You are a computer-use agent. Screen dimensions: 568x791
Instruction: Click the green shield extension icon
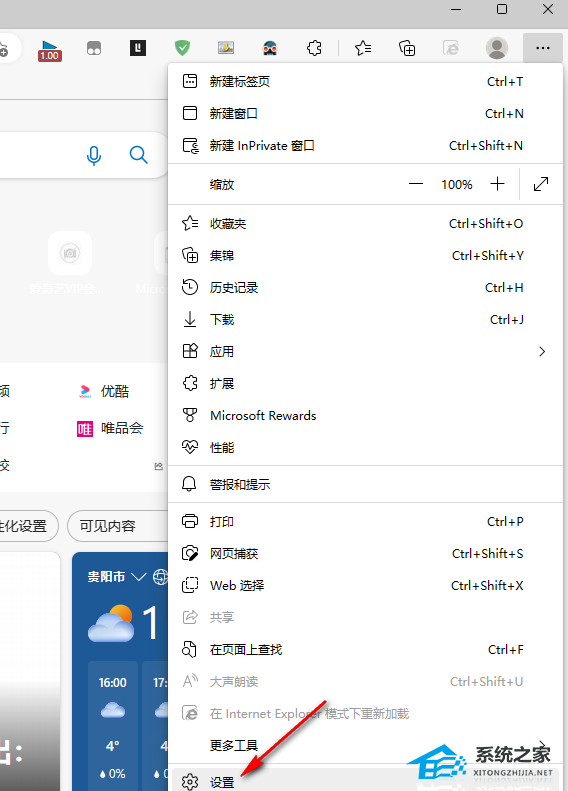point(182,48)
